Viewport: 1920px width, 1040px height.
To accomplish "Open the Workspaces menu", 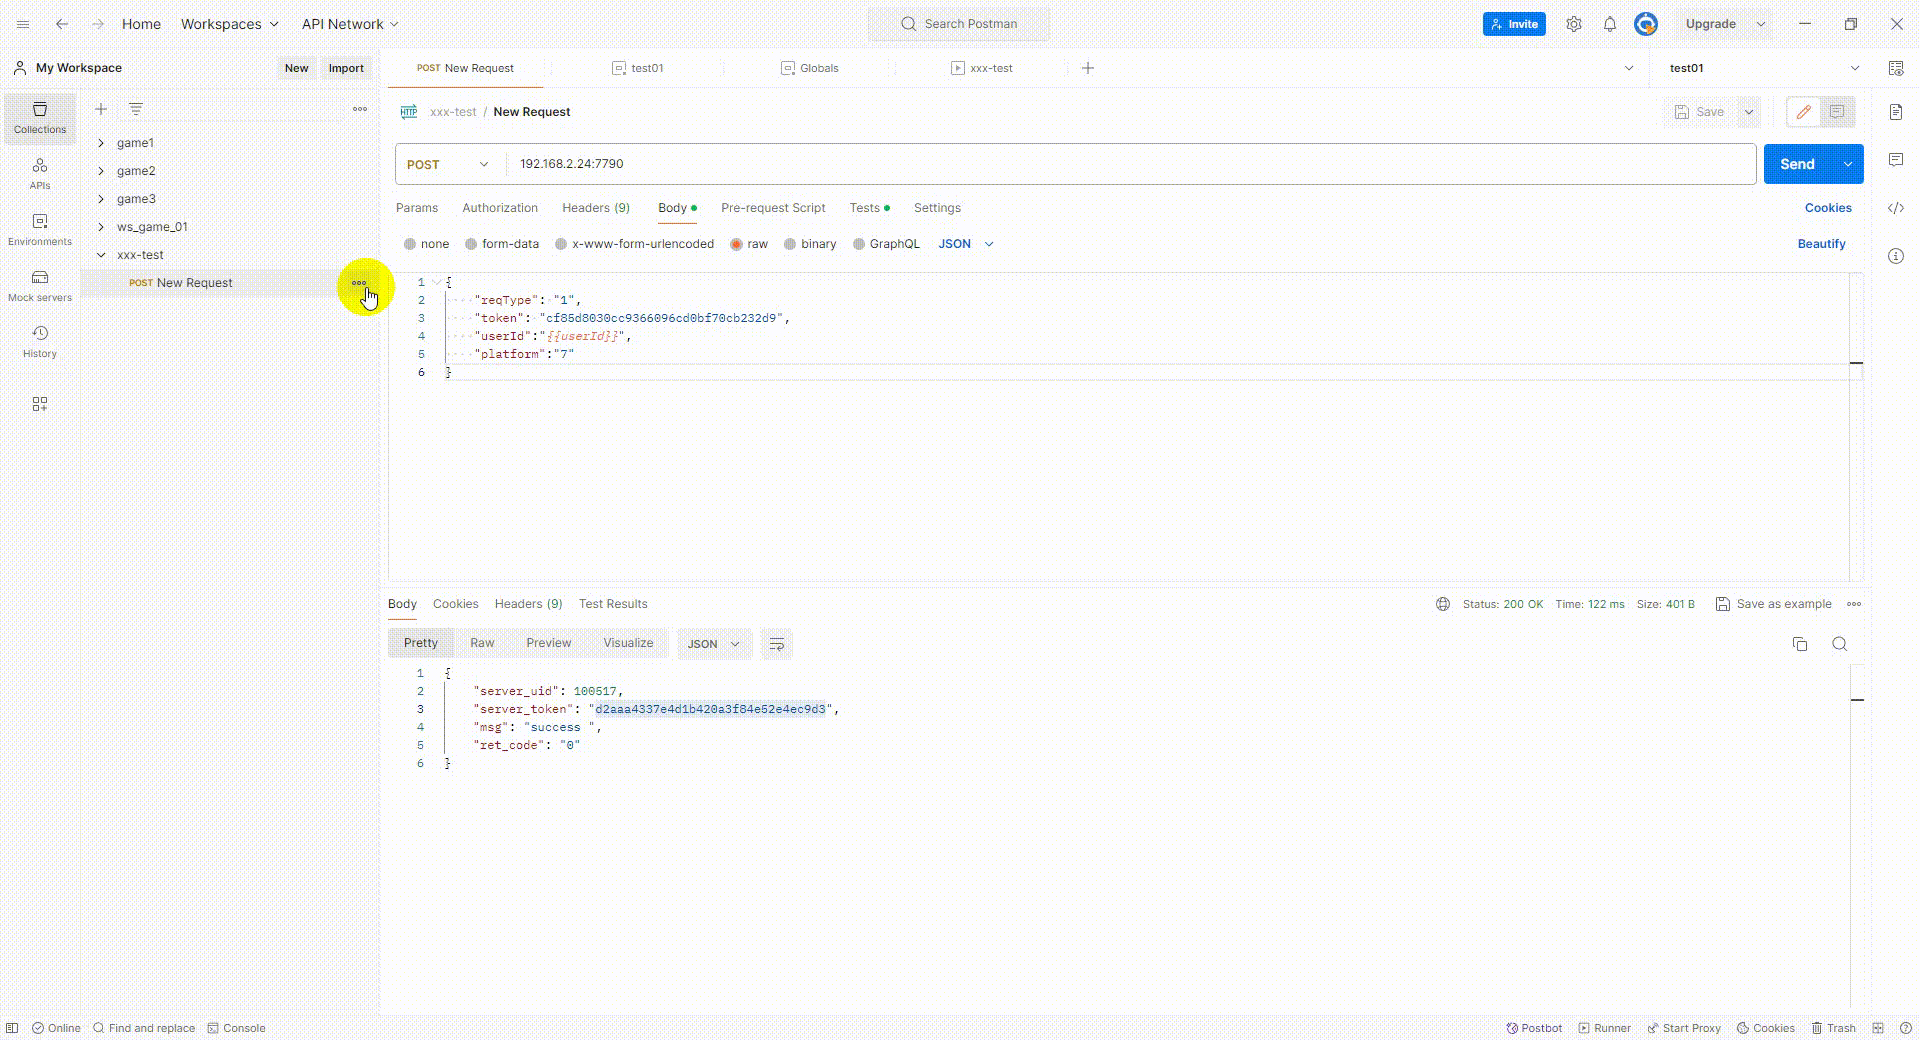I will (x=229, y=24).
